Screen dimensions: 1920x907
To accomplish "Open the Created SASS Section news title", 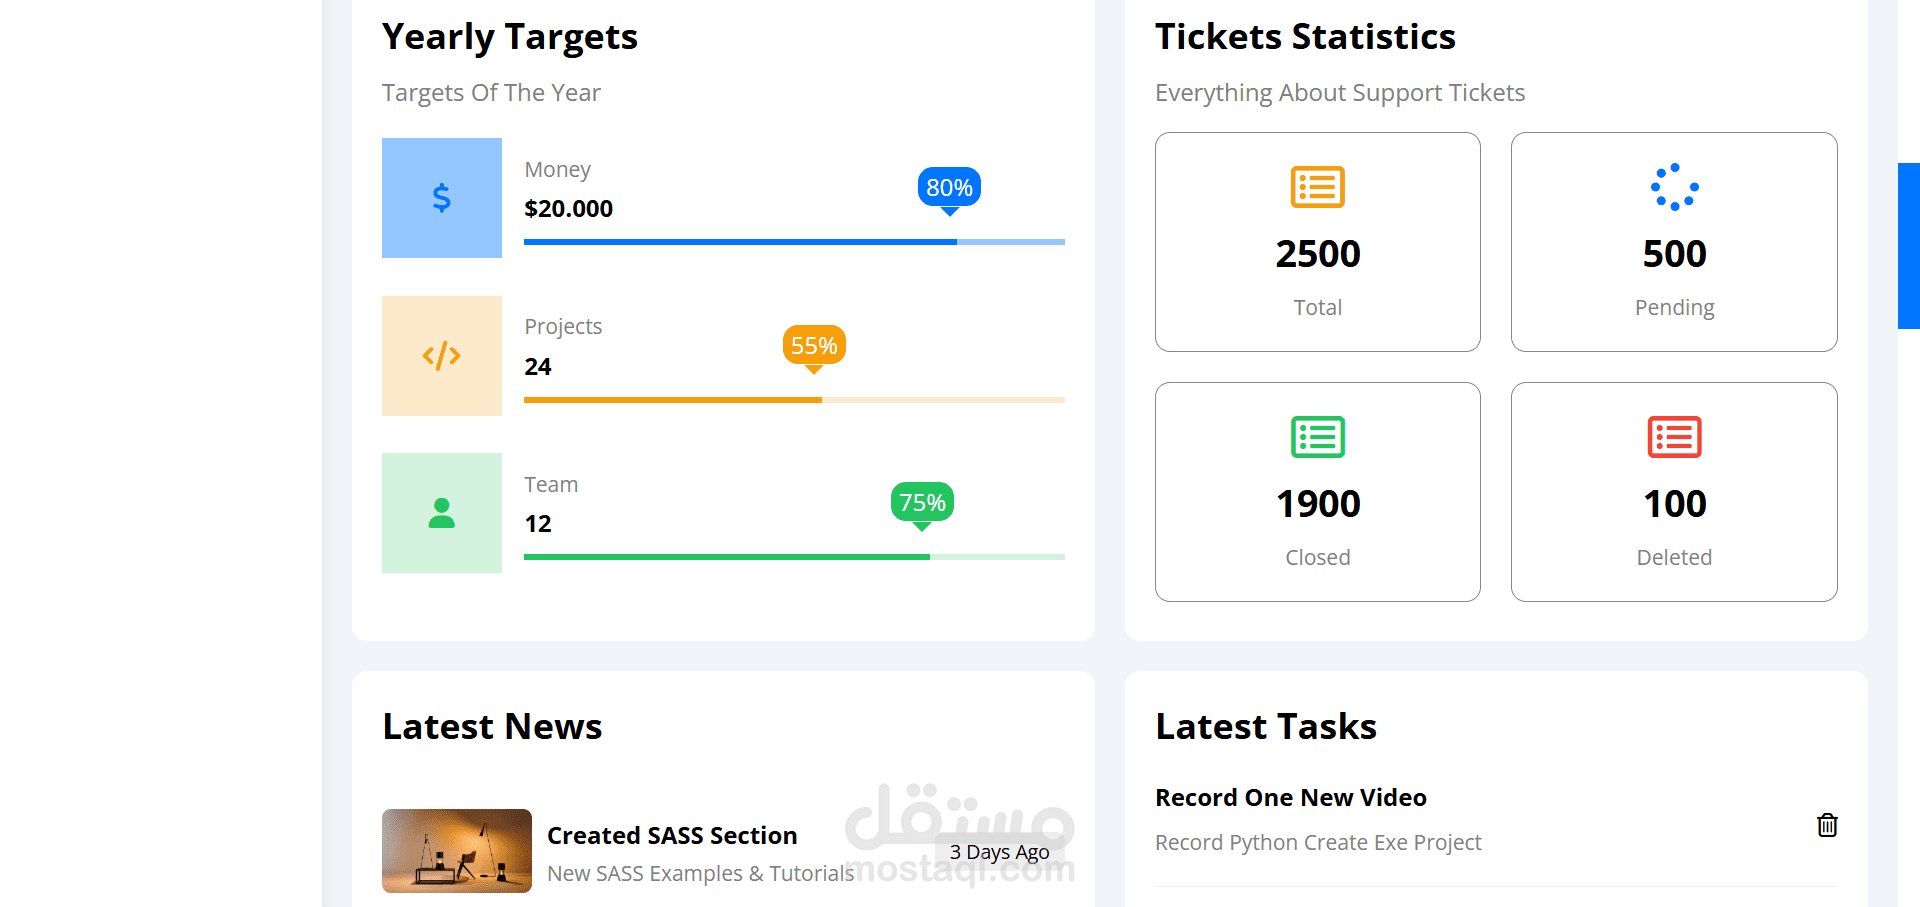I will (x=672, y=835).
